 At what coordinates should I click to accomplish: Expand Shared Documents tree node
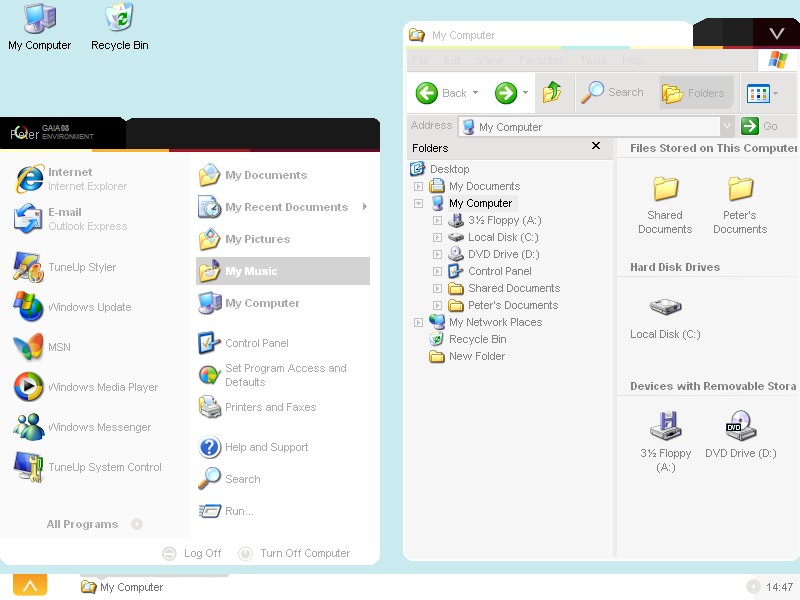437,288
